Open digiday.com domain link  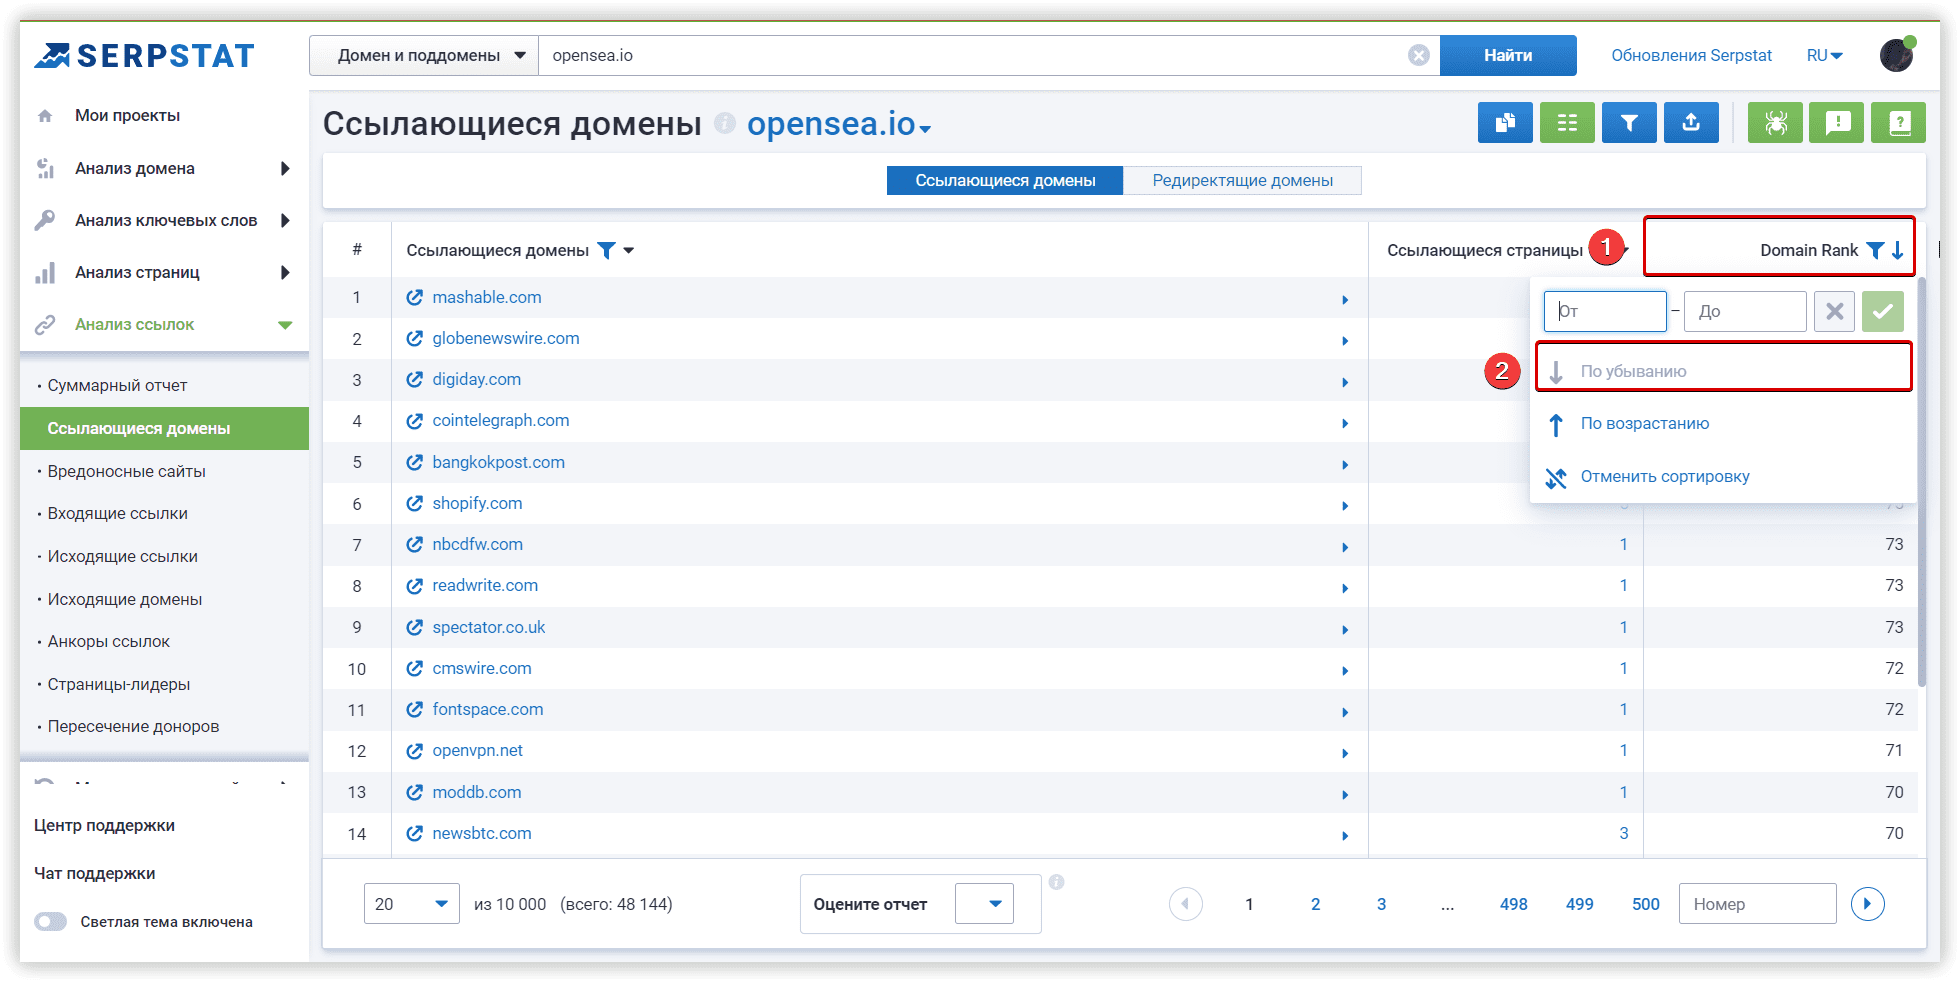tap(476, 379)
